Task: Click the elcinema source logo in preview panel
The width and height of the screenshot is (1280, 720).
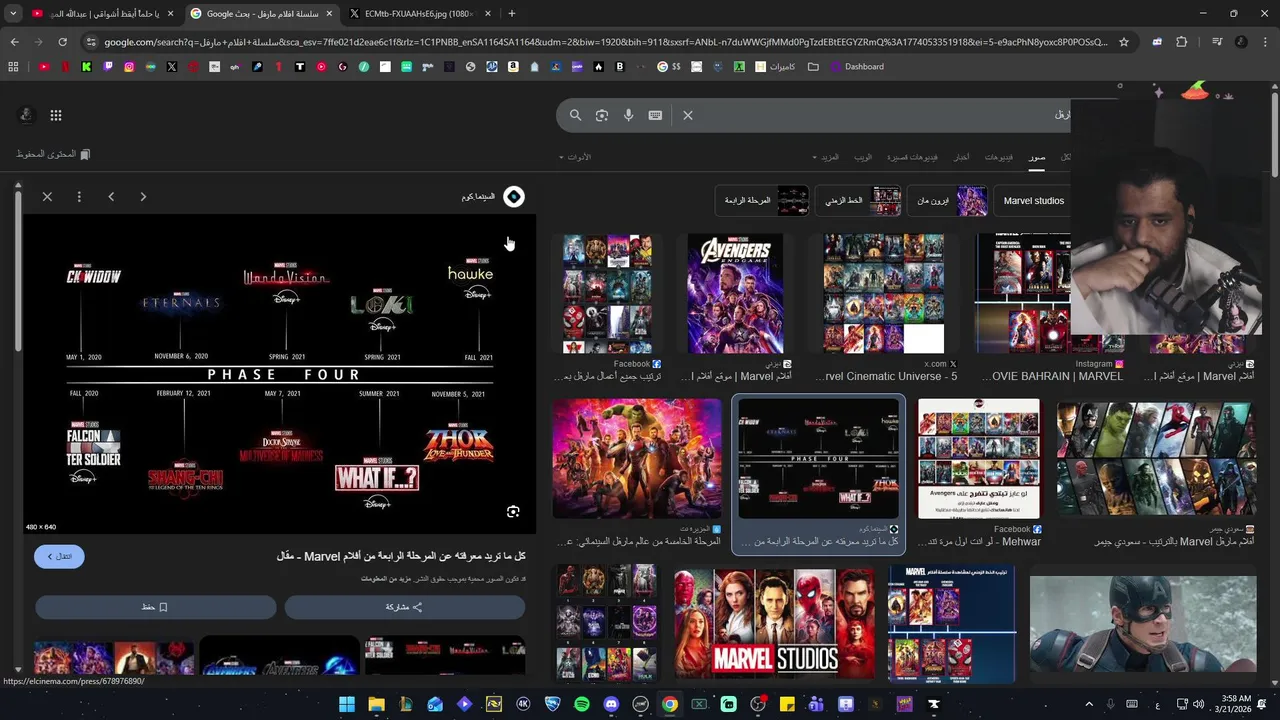Action: 514,197
